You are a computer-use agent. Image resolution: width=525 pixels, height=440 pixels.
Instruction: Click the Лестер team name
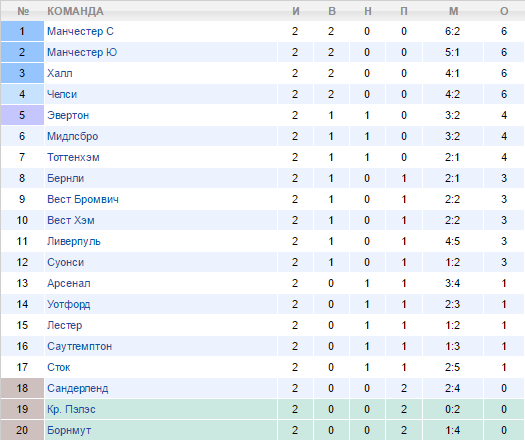tap(65, 325)
